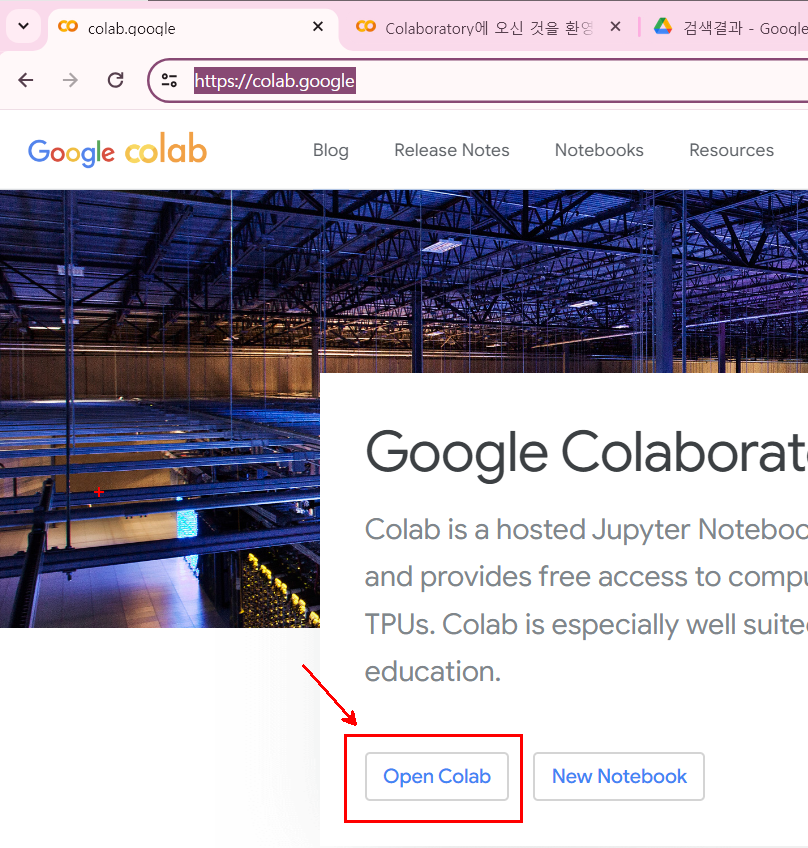This screenshot has width=808, height=848.
Task: Switch to the colab.google tab
Action: pyautogui.click(x=193, y=28)
